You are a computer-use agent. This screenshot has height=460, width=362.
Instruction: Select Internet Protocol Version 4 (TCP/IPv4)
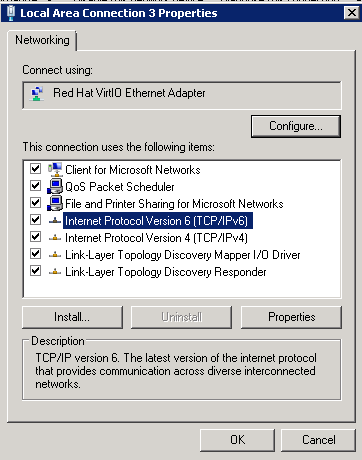[x=156, y=238]
